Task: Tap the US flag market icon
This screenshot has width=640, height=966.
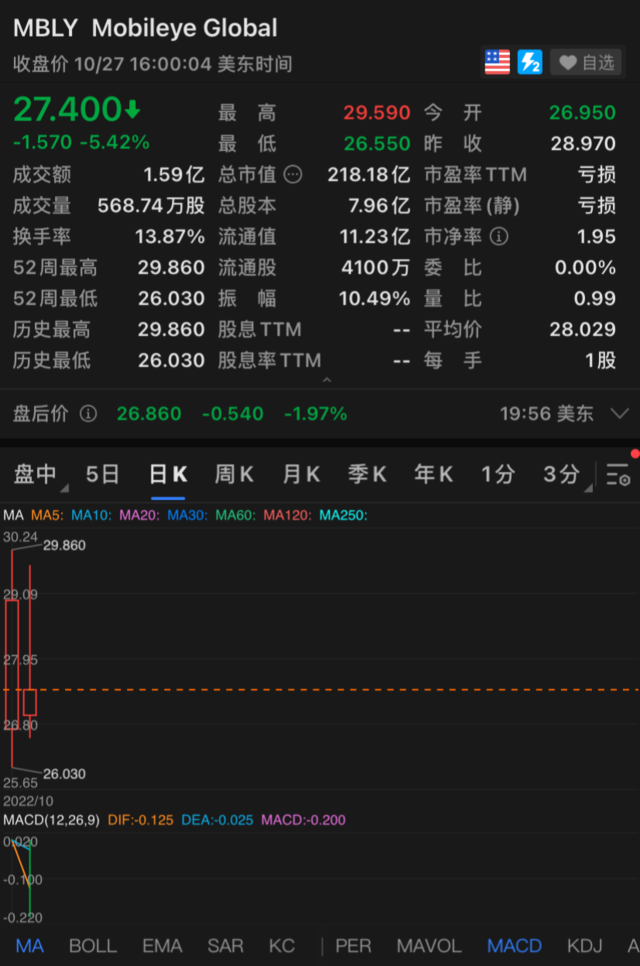Action: pos(497,62)
